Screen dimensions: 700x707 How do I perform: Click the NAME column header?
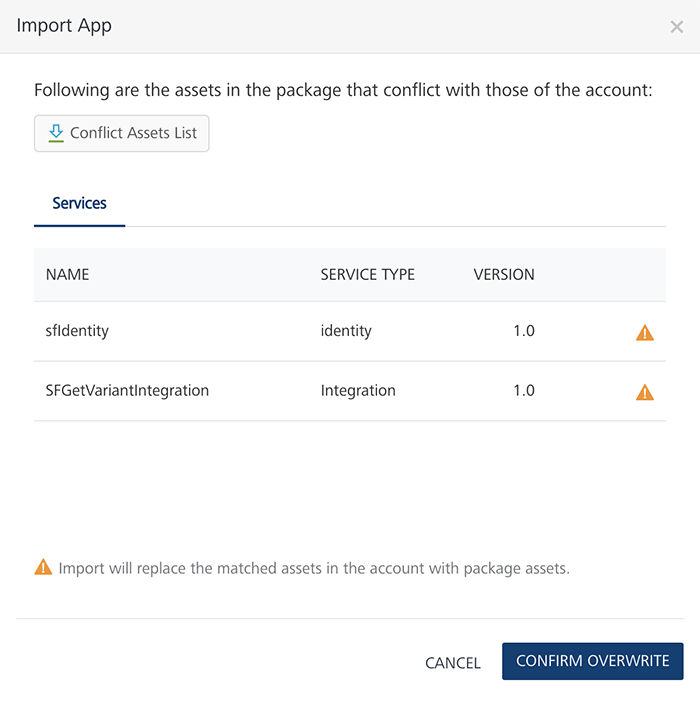tap(68, 274)
